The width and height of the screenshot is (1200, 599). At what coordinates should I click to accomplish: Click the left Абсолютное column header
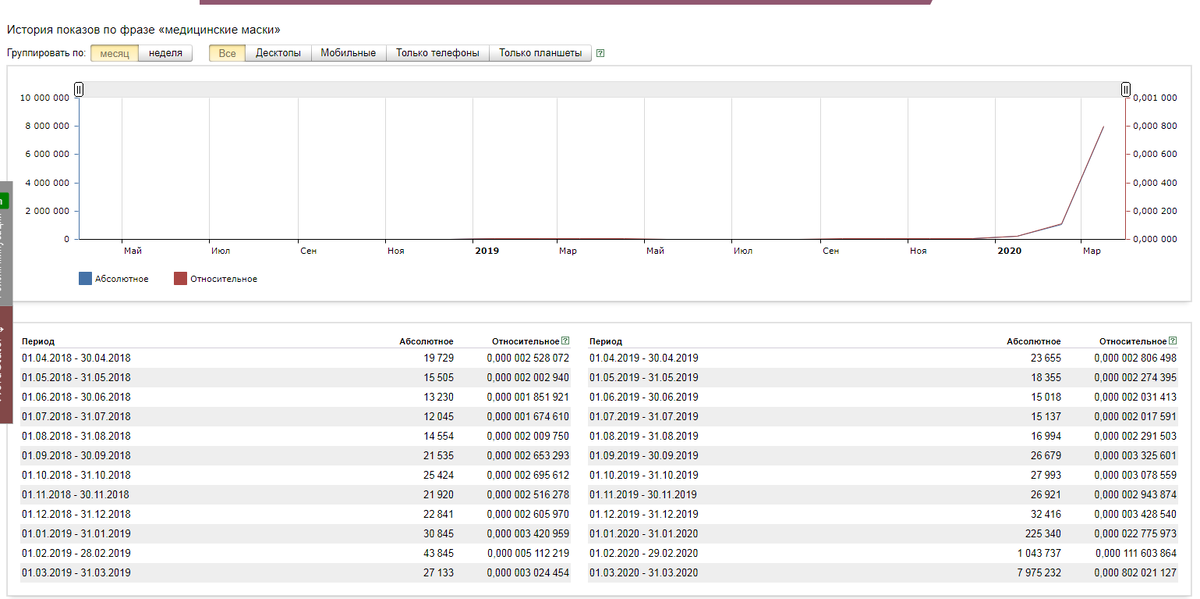click(426, 341)
